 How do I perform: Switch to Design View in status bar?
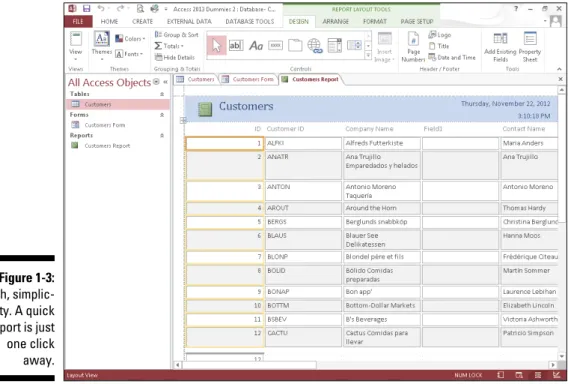pyautogui.click(x=556, y=375)
